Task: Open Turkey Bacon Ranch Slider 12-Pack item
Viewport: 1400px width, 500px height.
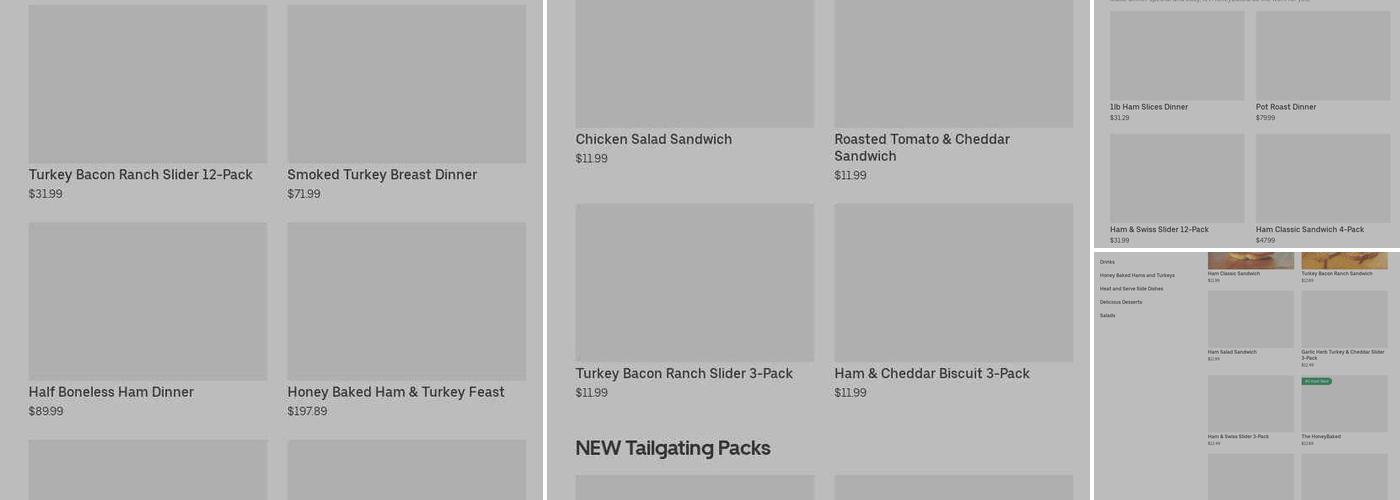Action: coord(147,84)
